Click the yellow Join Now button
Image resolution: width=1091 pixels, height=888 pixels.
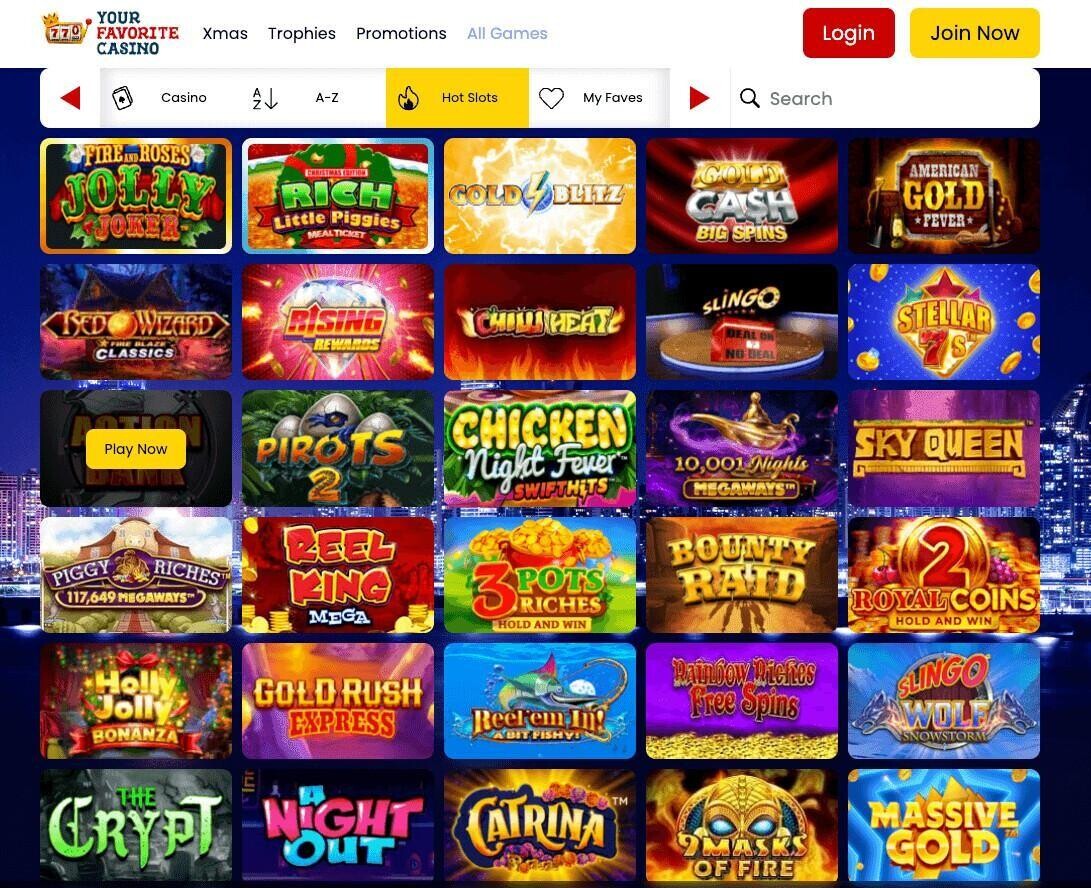tap(974, 33)
